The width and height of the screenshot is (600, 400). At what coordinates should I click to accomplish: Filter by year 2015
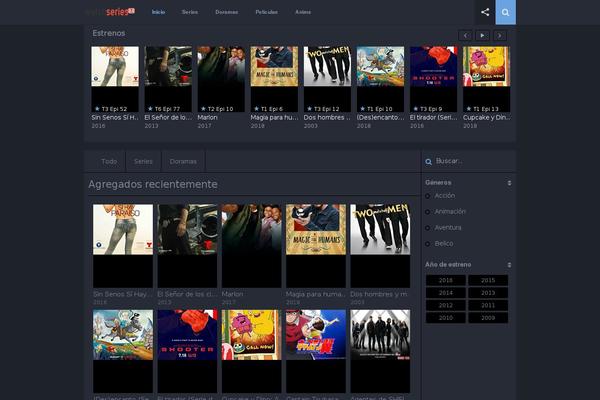coord(488,280)
